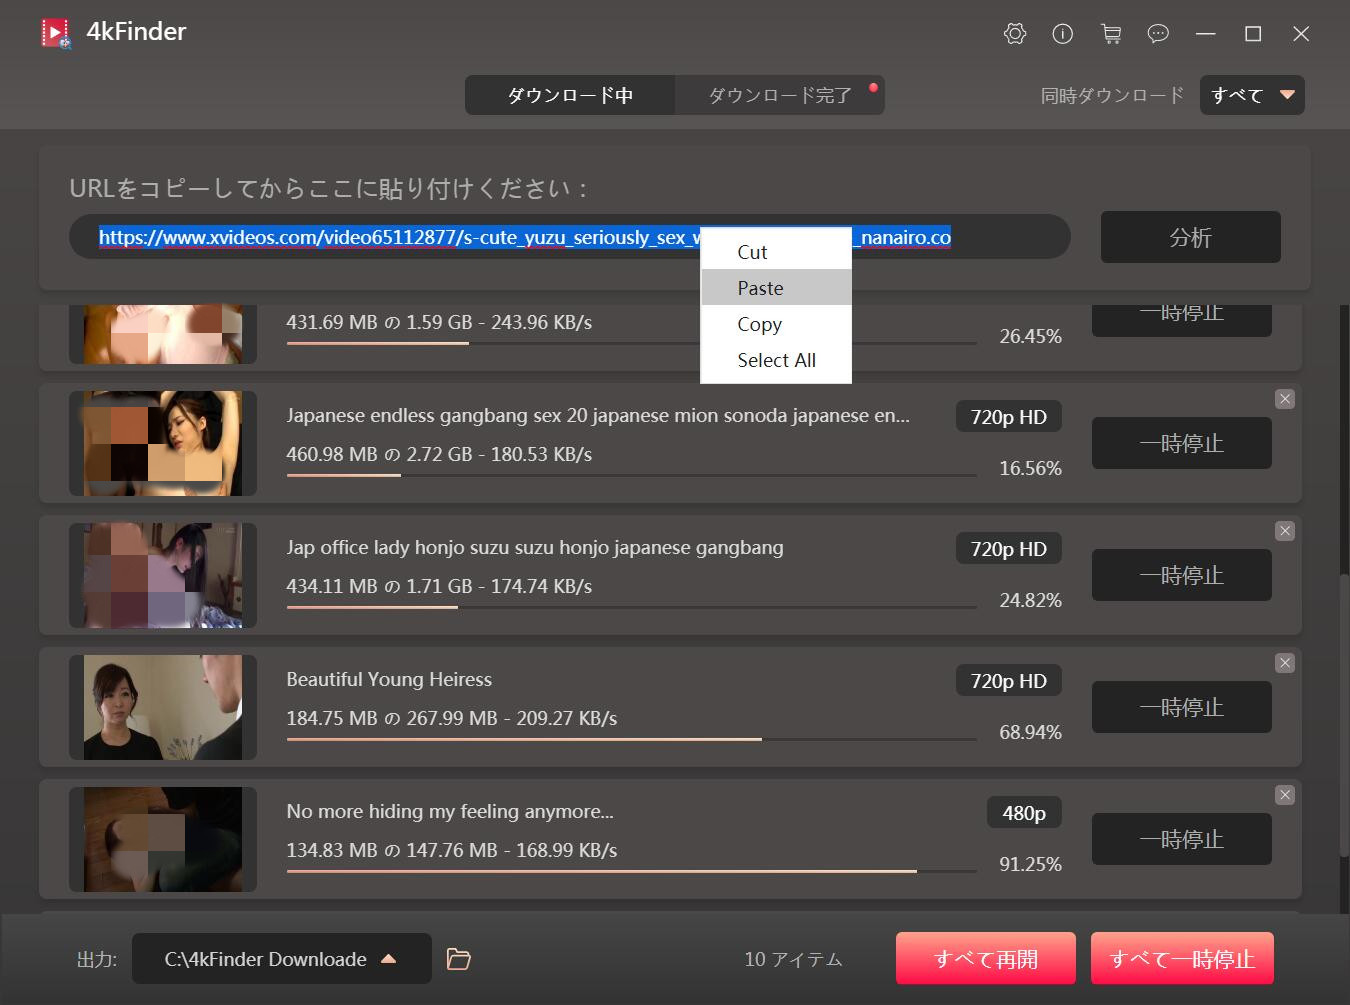The width and height of the screenshot is (1350, 1005).
Task: Pause the Japanese endless gangbang download
Action: coord(1181,443)
